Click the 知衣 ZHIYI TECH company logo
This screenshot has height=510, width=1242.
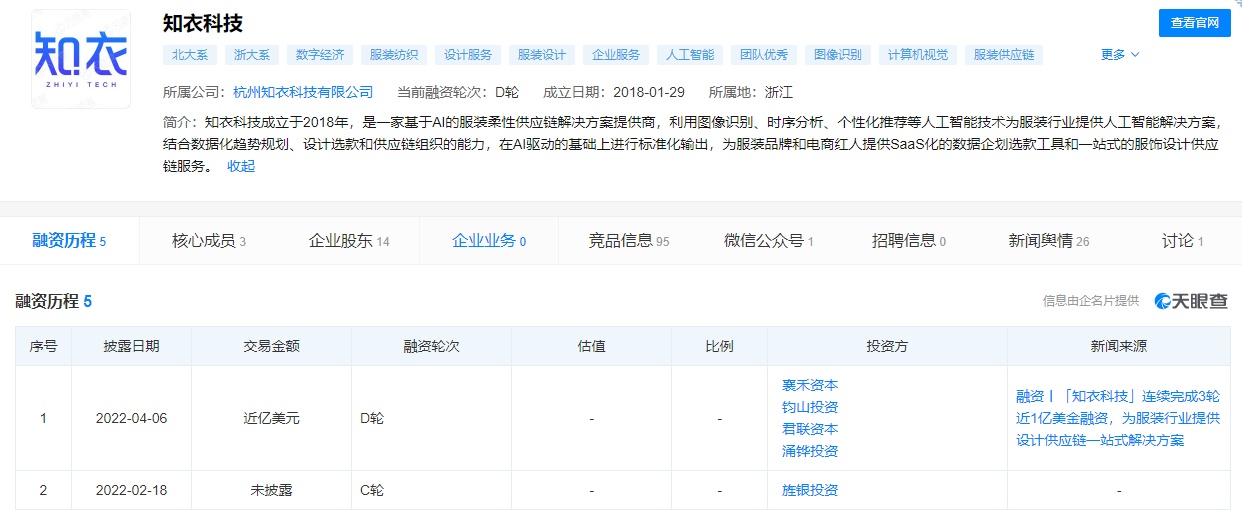(x=81, y=60)
